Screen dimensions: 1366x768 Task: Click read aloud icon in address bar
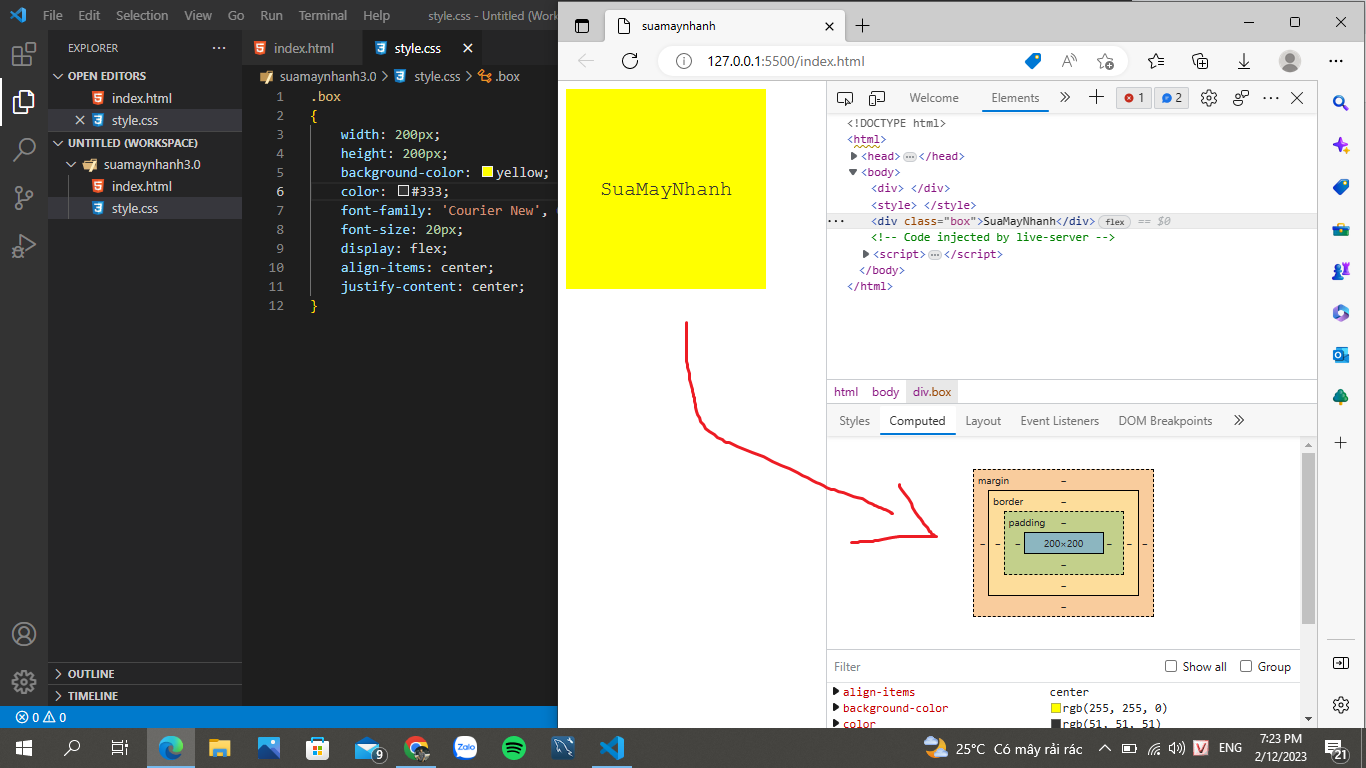tap(1069, 61)
